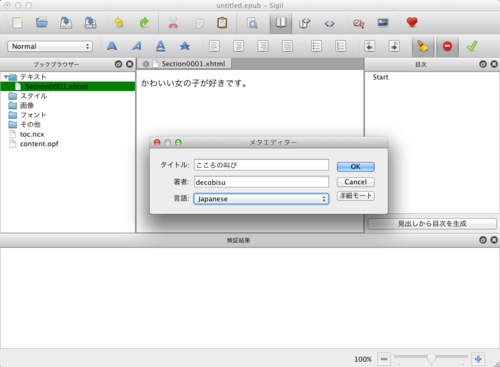Open the Japanese language dropdown

pos(261,199)
